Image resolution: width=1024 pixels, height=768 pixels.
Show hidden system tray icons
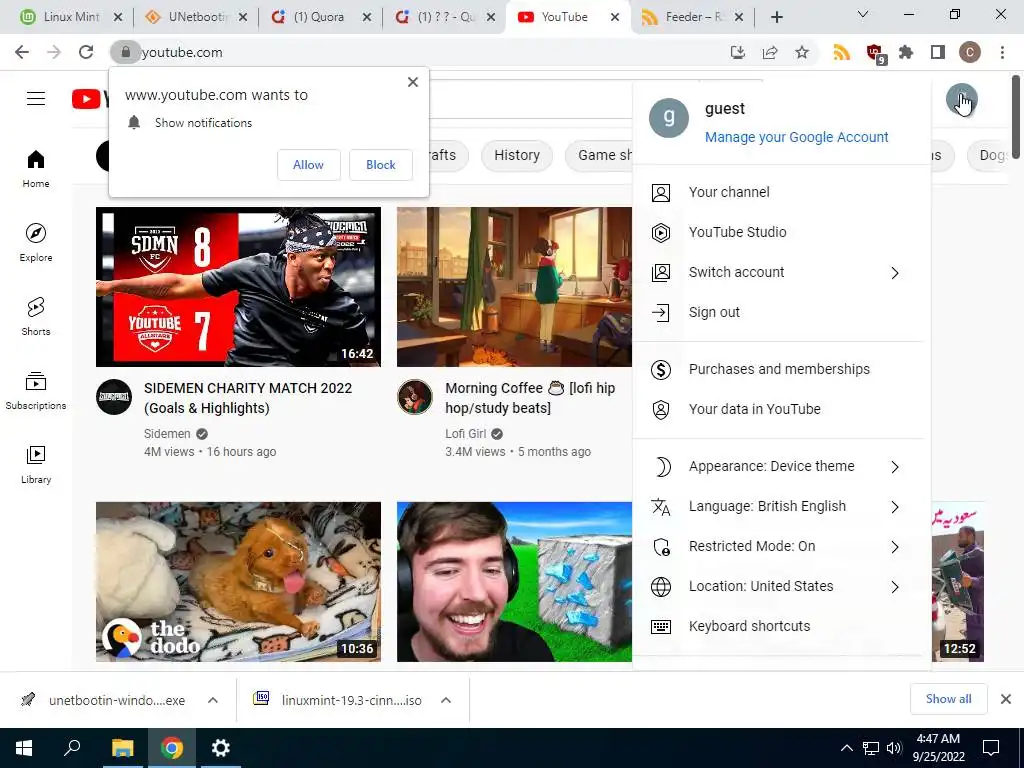[846, 748]
